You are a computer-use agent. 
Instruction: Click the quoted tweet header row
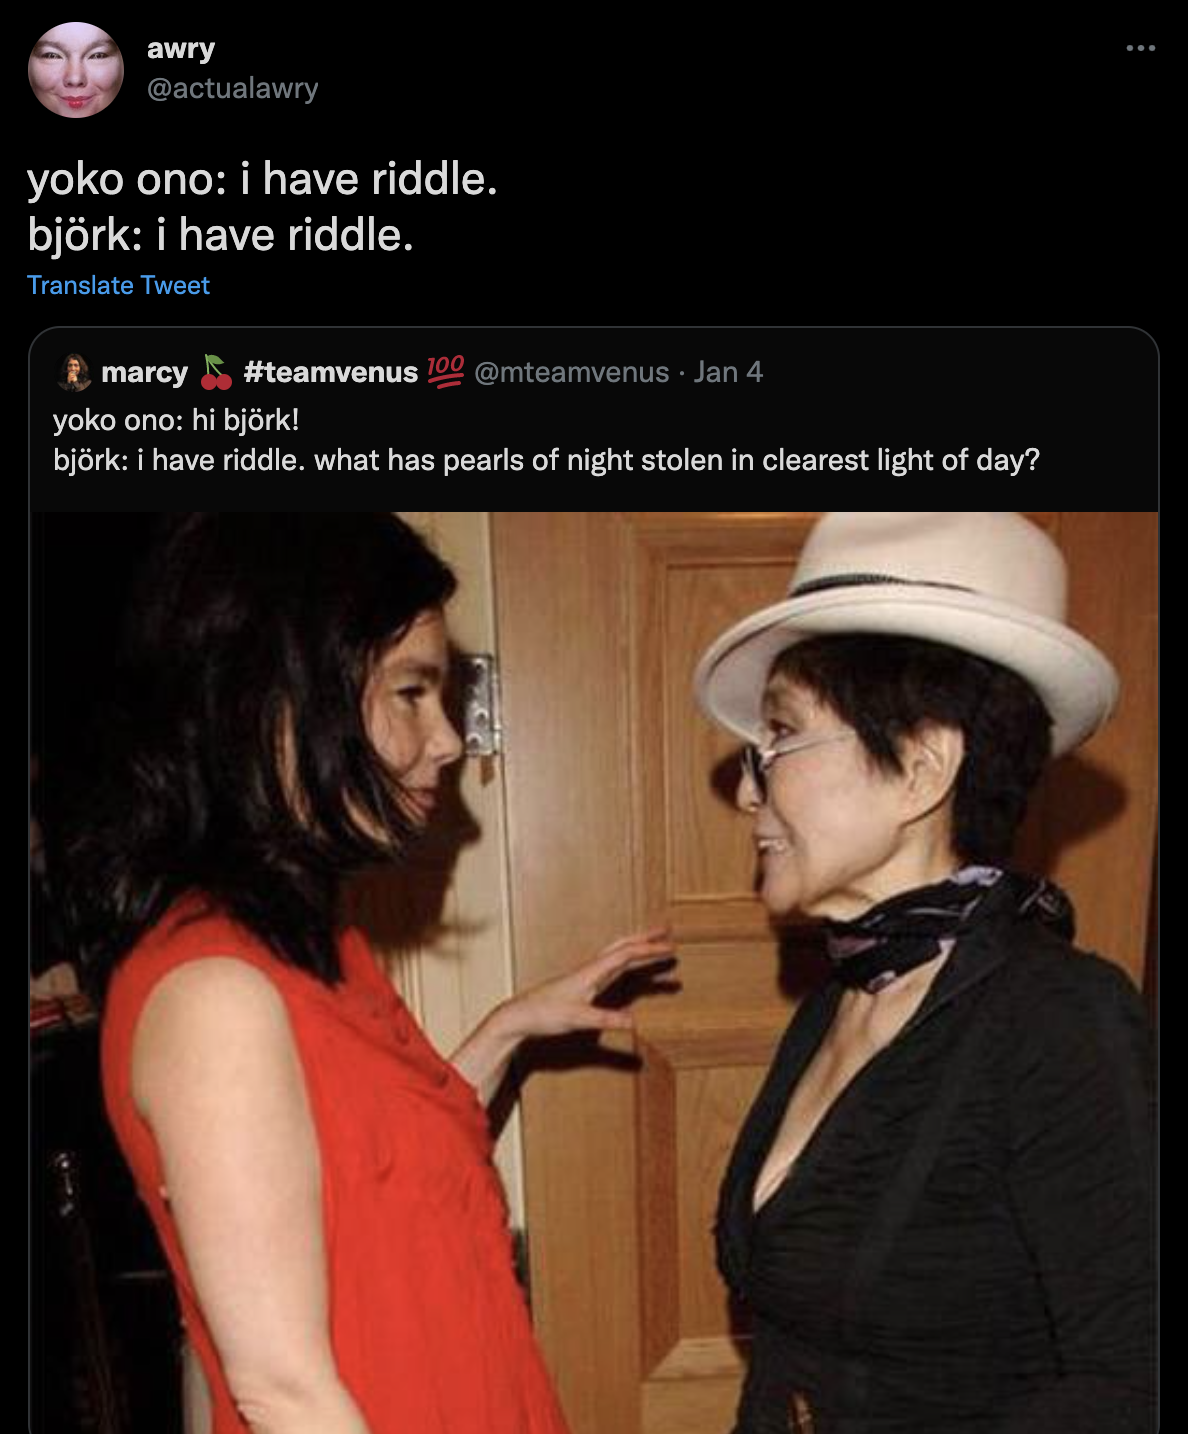pos(400,372)
